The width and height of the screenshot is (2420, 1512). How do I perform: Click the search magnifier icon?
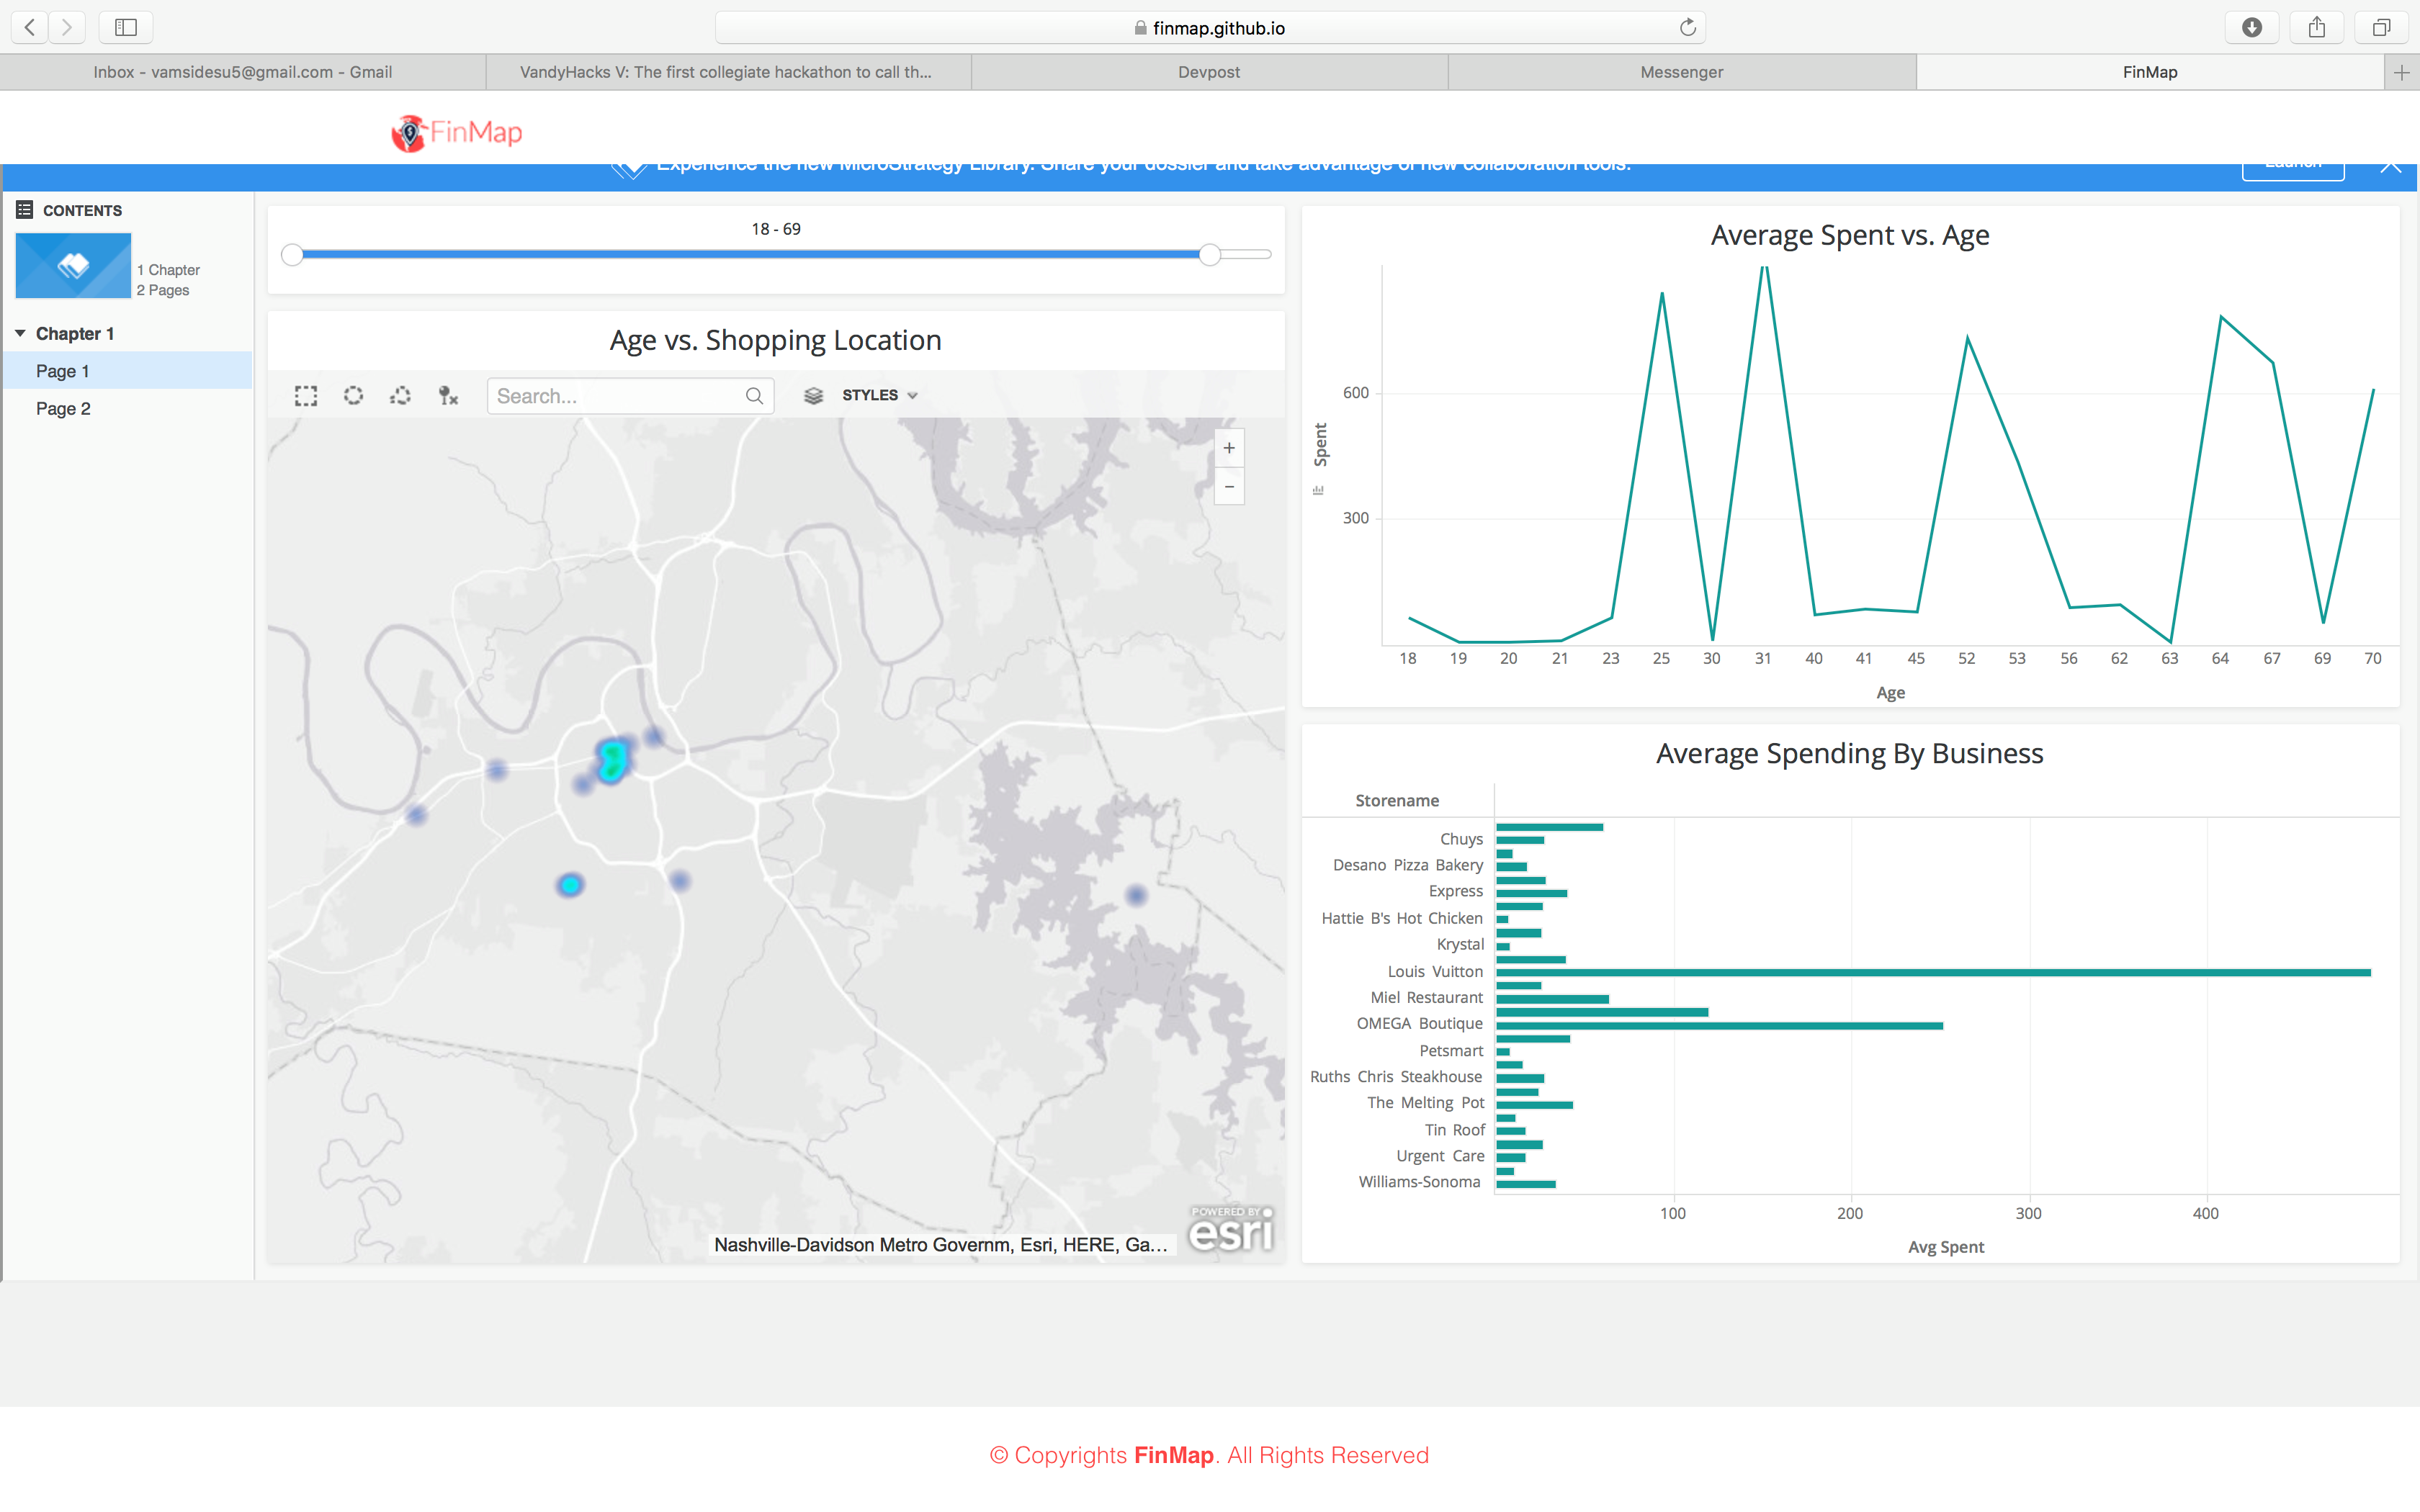pos(754,396)
